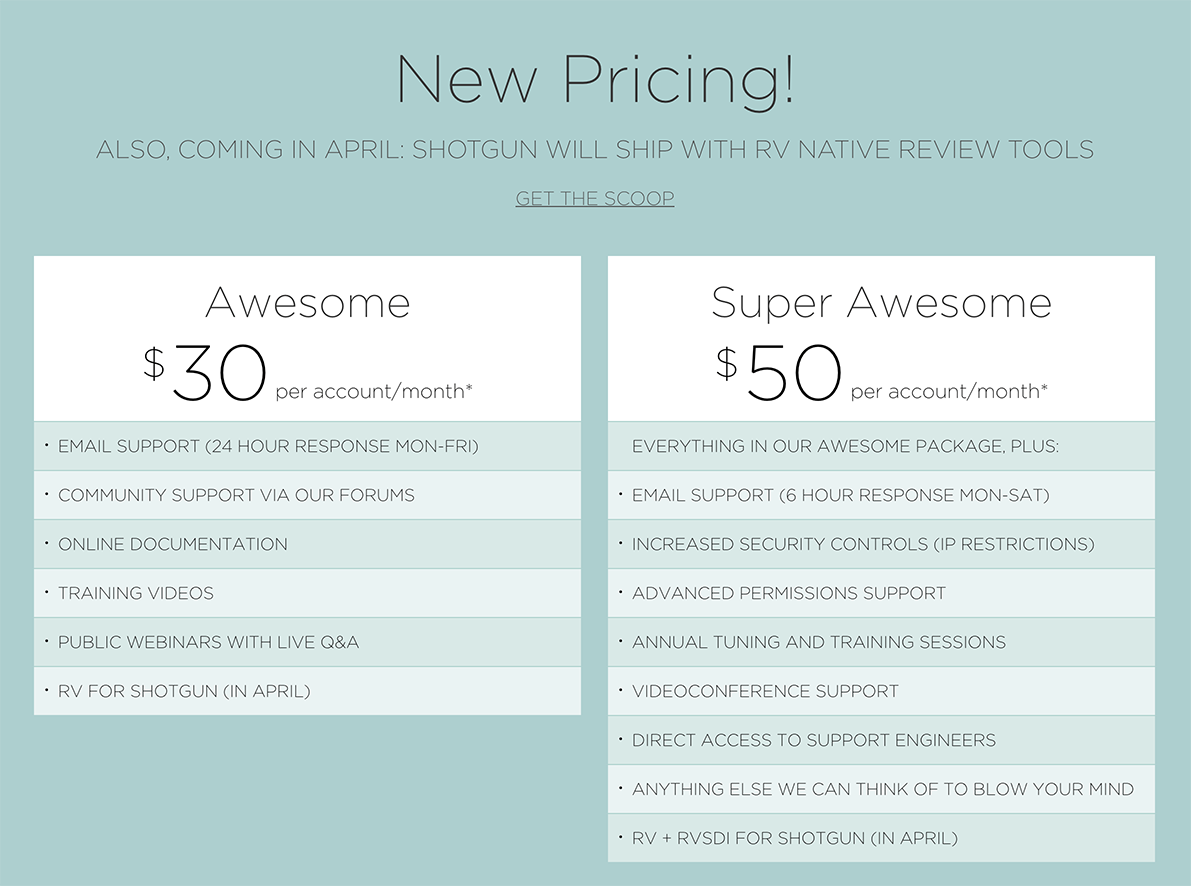Select Email Support 6 hour response row
Screen dimensions: 1191x886
[881, 495]
